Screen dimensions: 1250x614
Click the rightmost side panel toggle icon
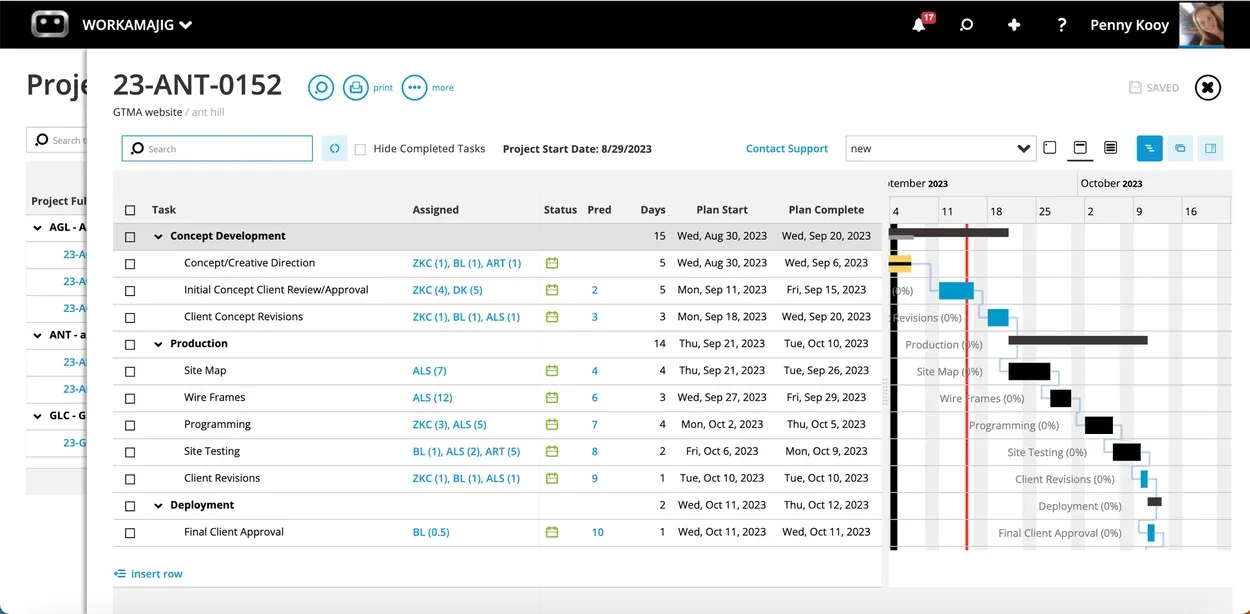point(1210,148)
